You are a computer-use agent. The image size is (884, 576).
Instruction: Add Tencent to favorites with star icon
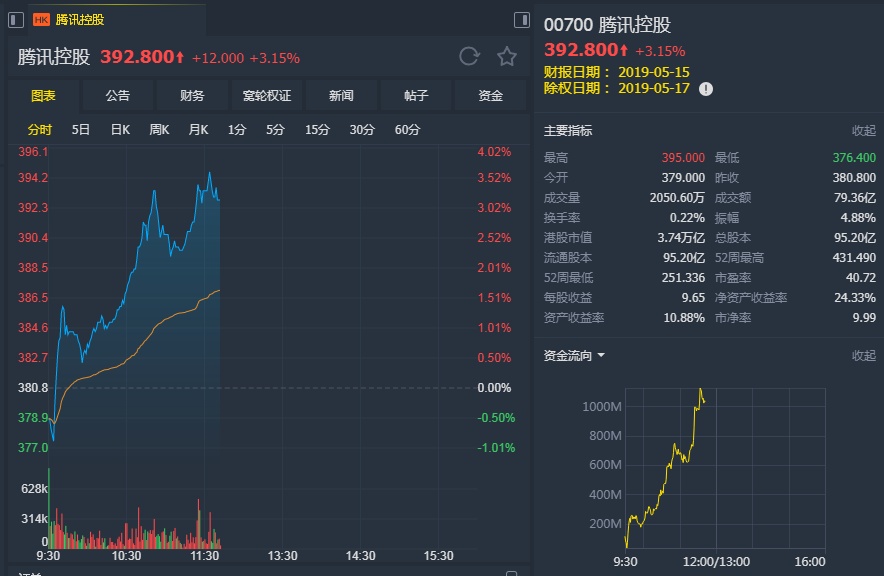(x=507, y=56)
